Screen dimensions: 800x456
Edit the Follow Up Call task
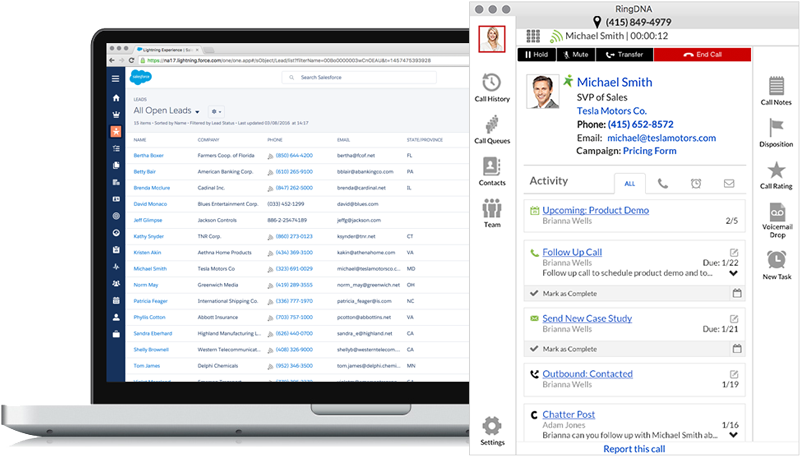(734, 252)
